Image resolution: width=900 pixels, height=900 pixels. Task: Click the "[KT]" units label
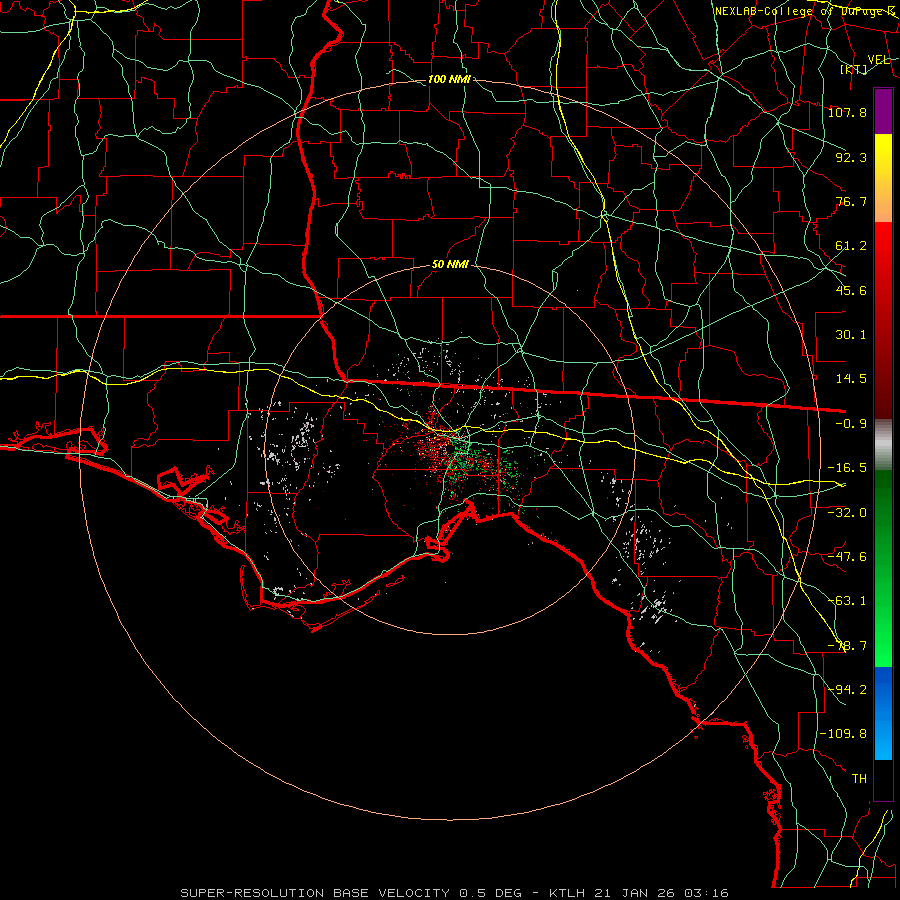click(854, 69)
